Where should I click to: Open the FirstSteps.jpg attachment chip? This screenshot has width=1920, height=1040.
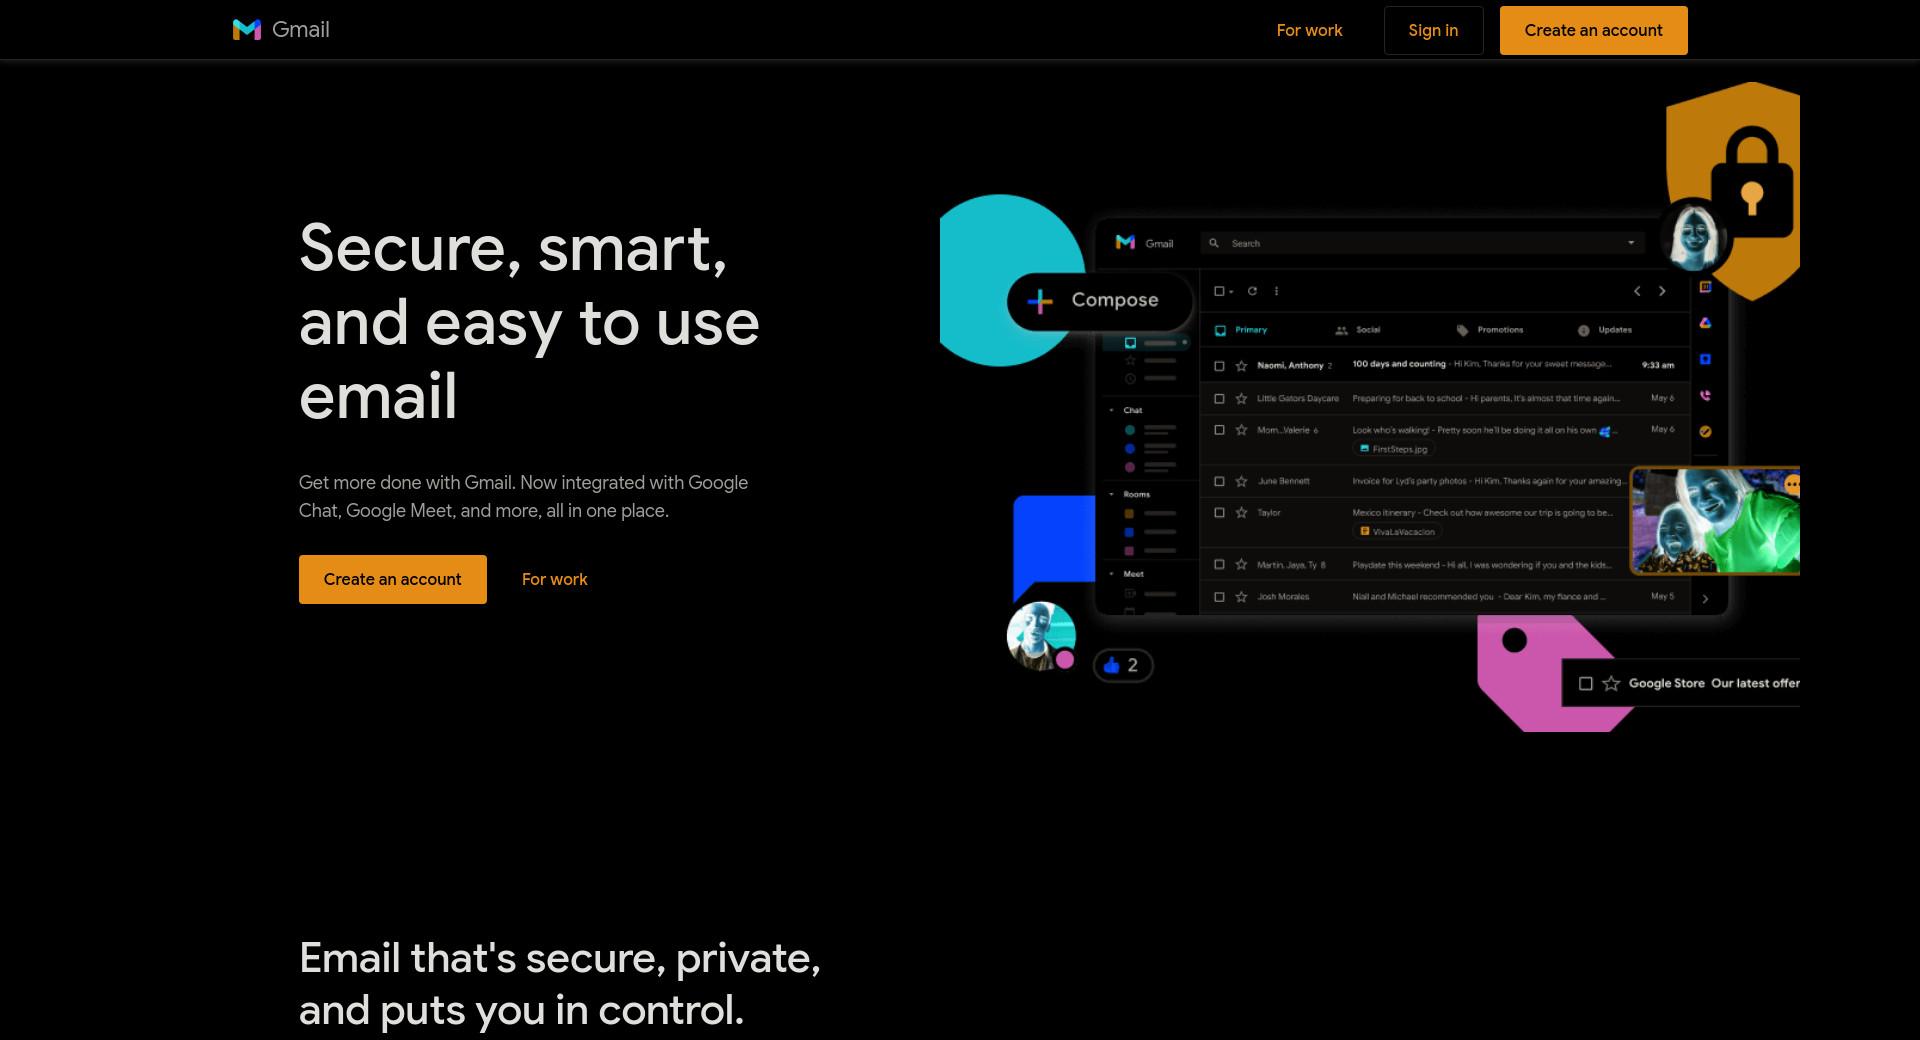point(1393,449)
